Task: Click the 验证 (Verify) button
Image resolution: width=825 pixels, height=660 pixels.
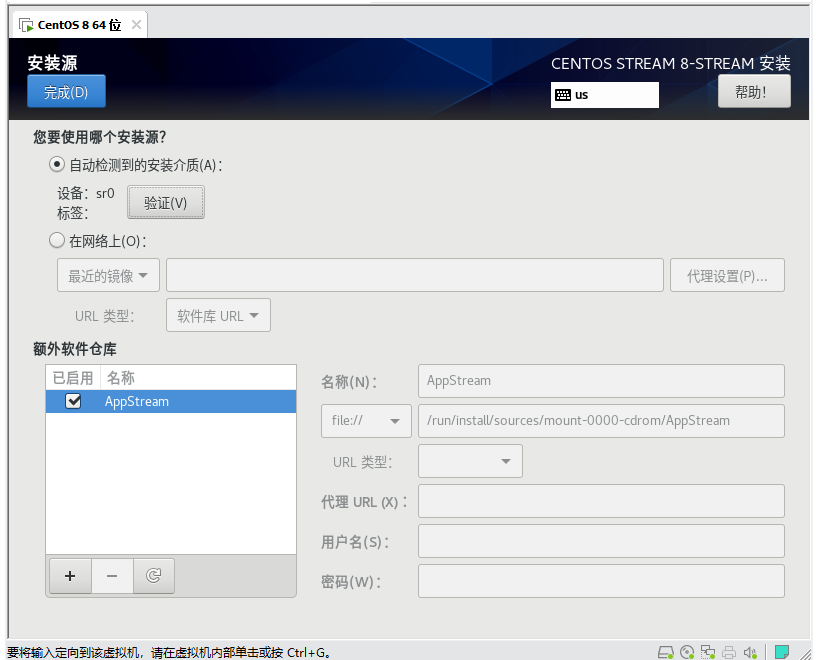Action: [166, 203]
